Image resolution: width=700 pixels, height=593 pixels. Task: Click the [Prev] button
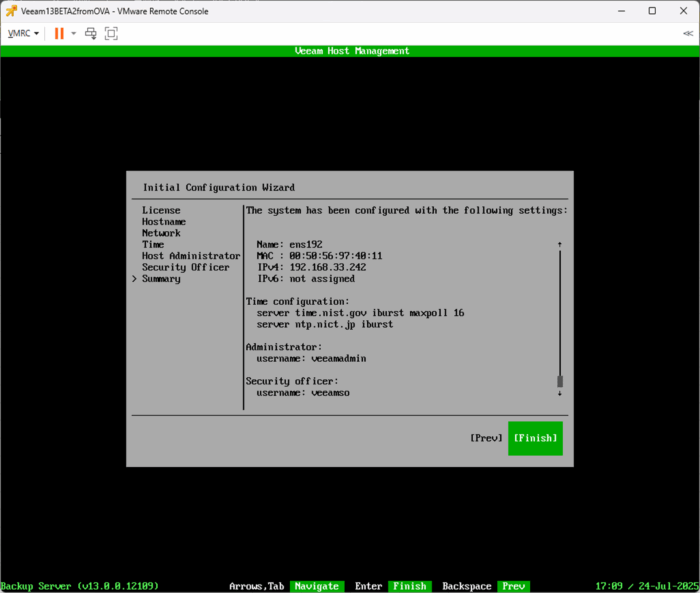pyautogui.click(x=486, y=438)
